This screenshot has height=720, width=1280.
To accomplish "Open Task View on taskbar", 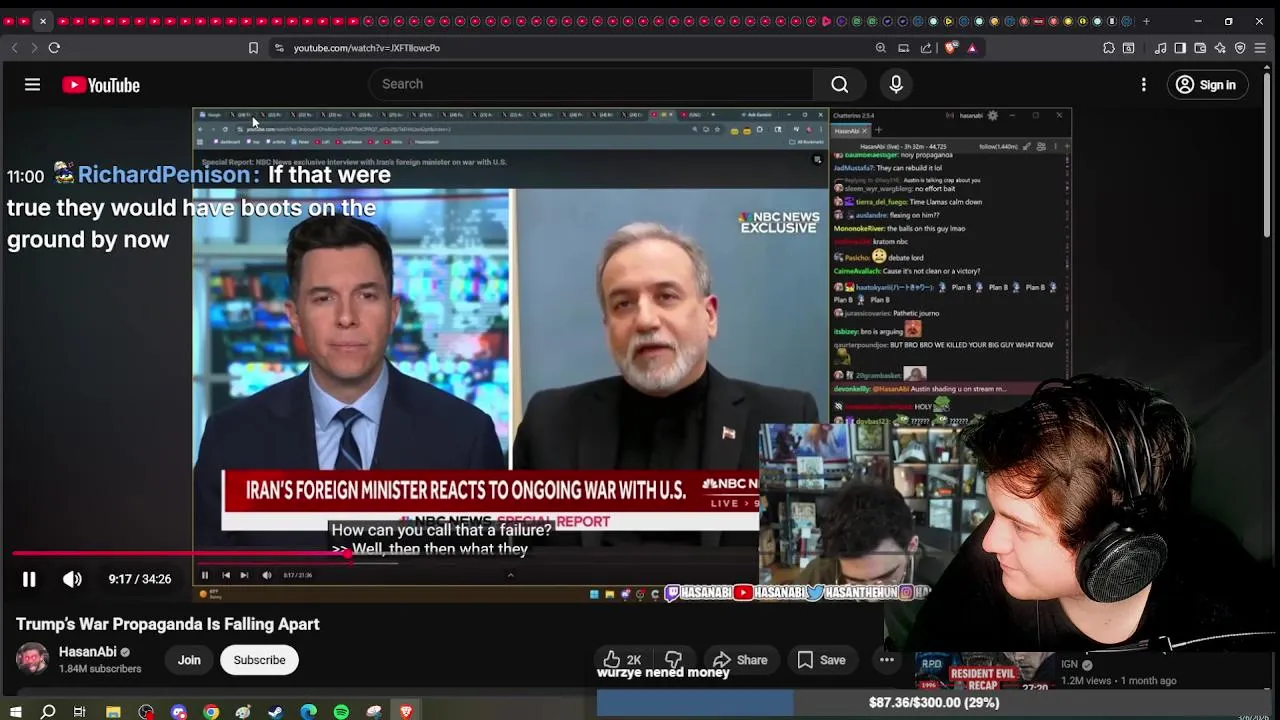I will tap(79, 712).
